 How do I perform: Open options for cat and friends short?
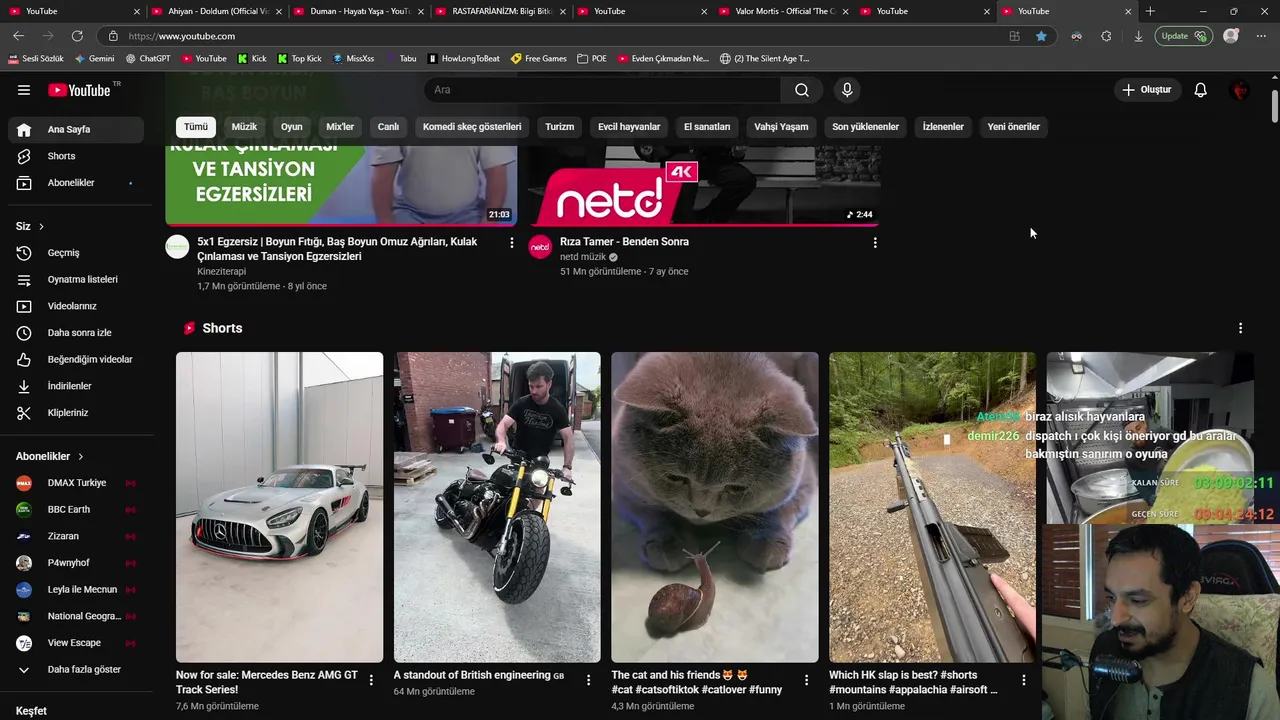pos(806,680)
